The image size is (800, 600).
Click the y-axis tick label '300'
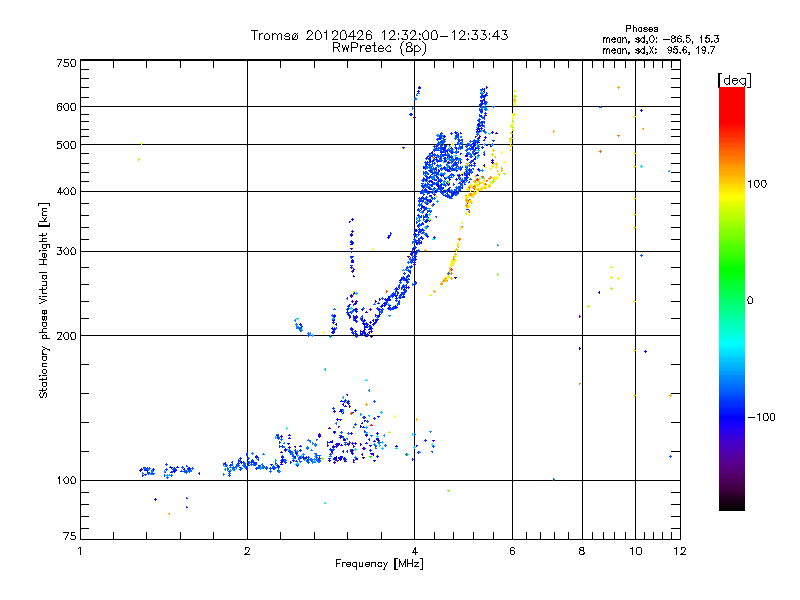pos(66,251)
